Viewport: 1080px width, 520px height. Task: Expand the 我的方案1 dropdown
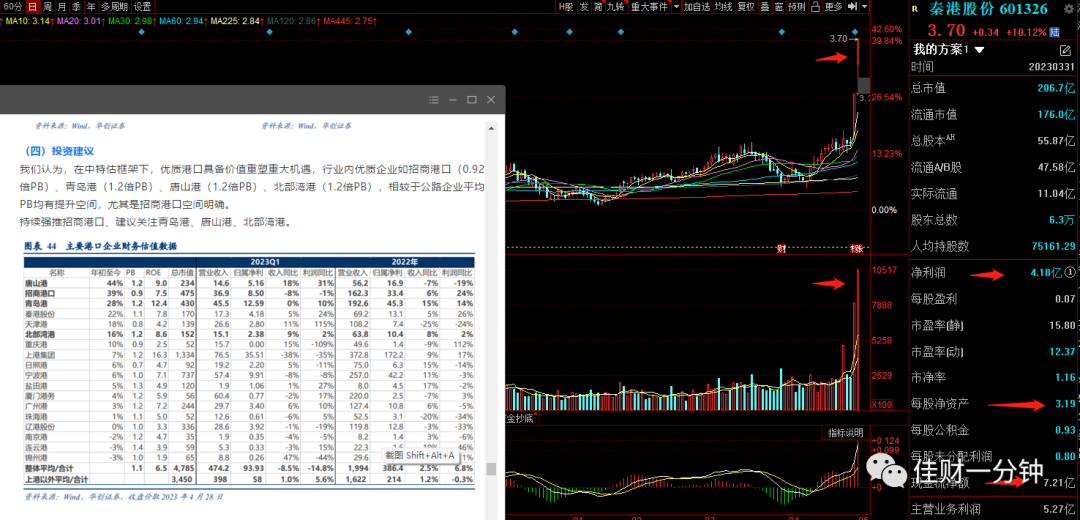pos(979,50)
